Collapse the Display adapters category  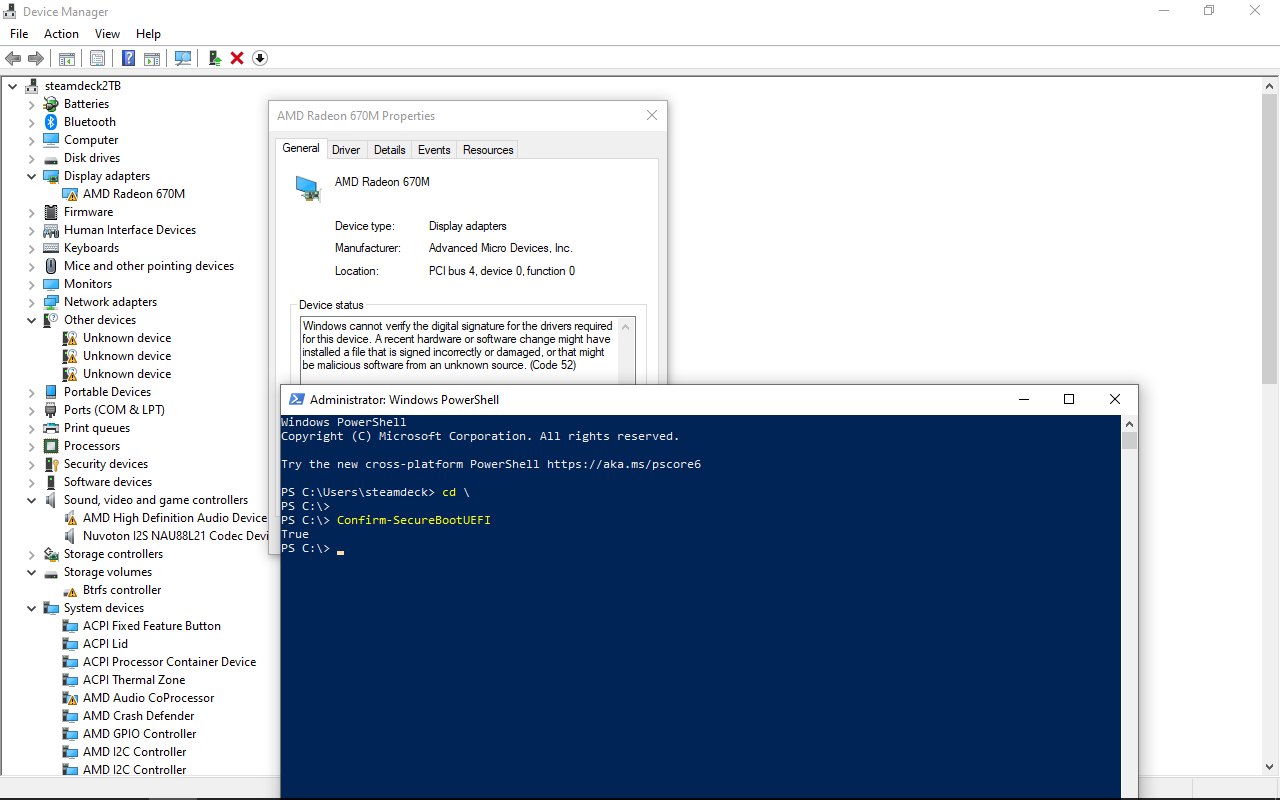pos(32,176)
